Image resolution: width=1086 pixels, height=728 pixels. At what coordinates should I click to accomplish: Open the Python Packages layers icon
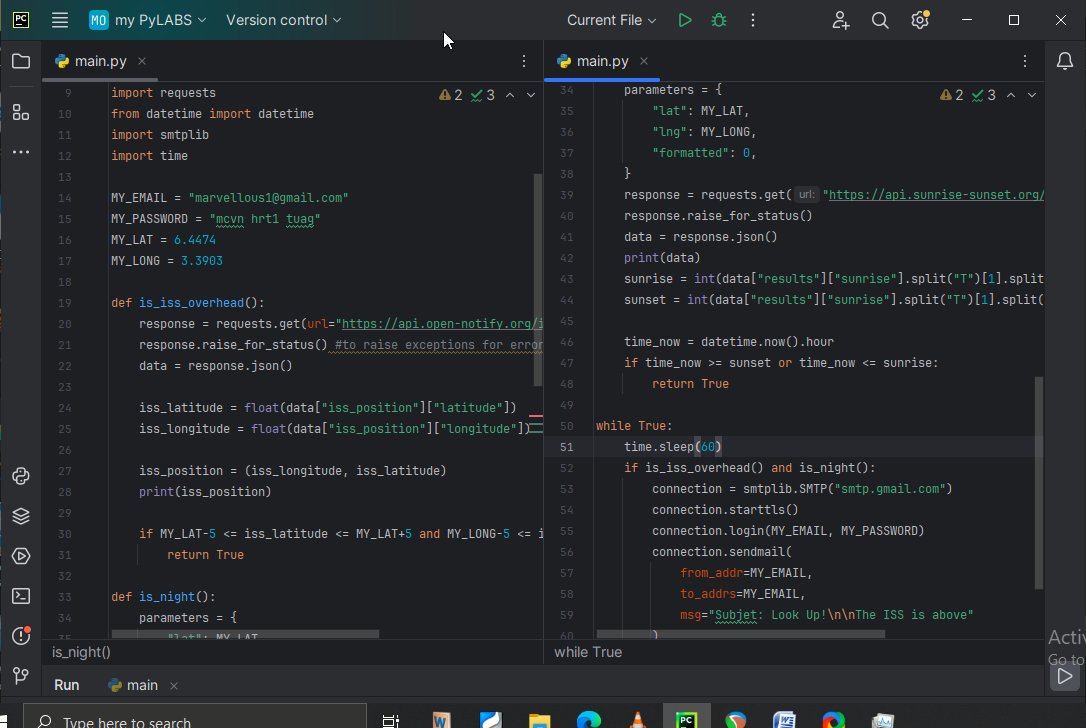pos(21,516)
